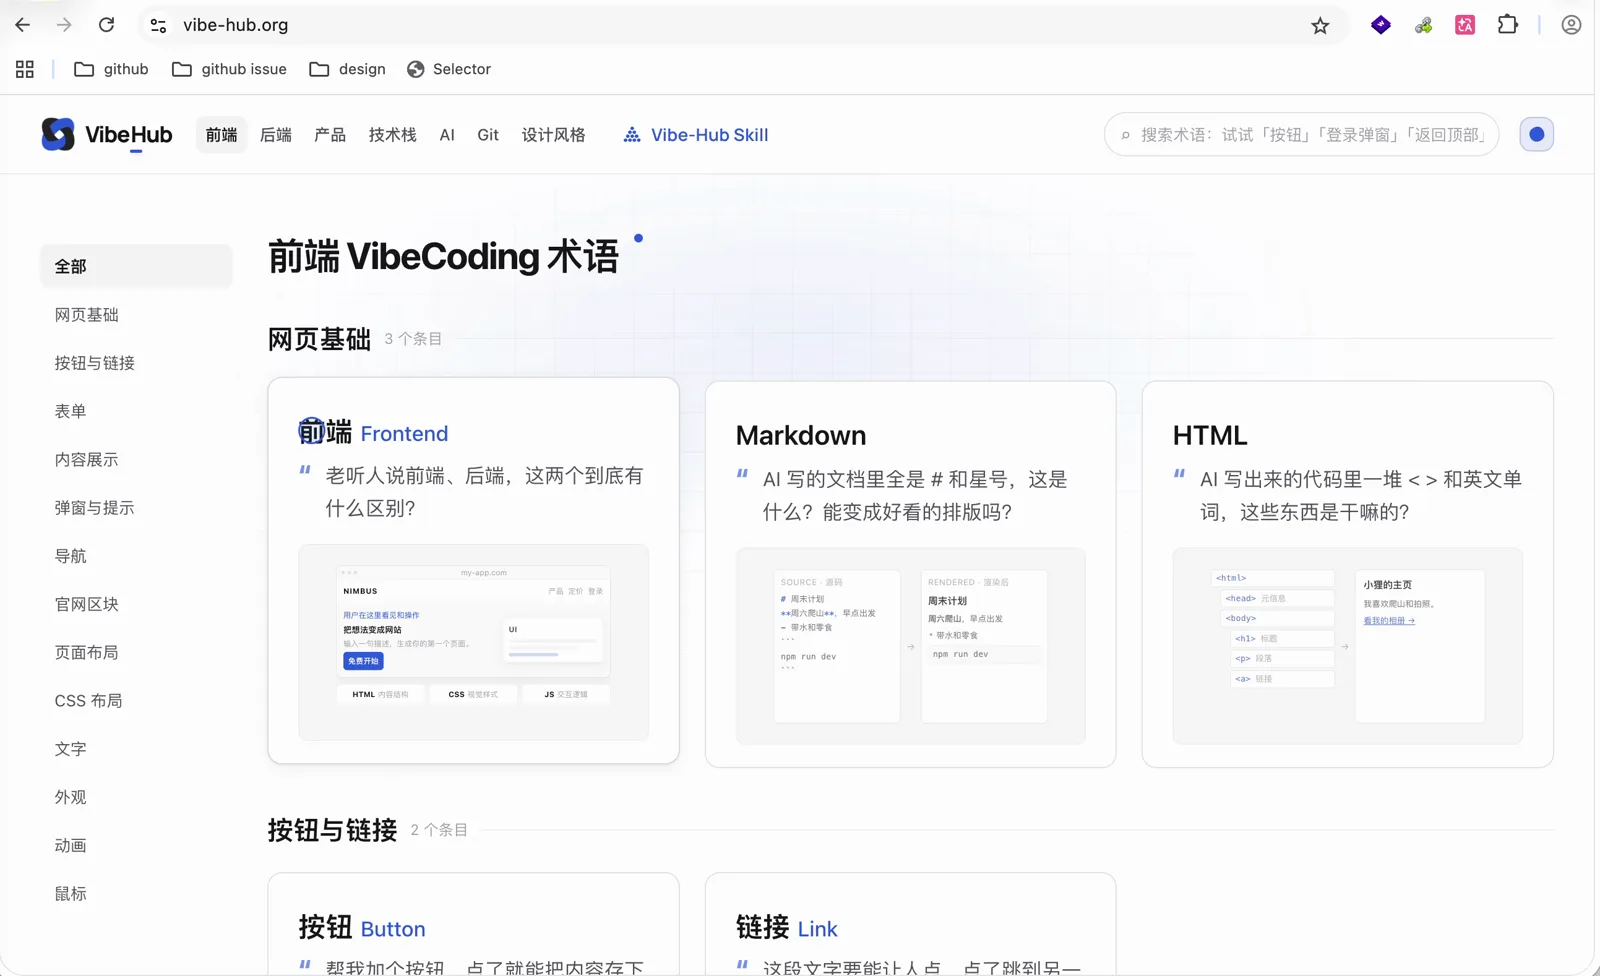1600x976 pixels.
Task: Click the Frontend card preview thumbnail
Action: click(474, 643)
